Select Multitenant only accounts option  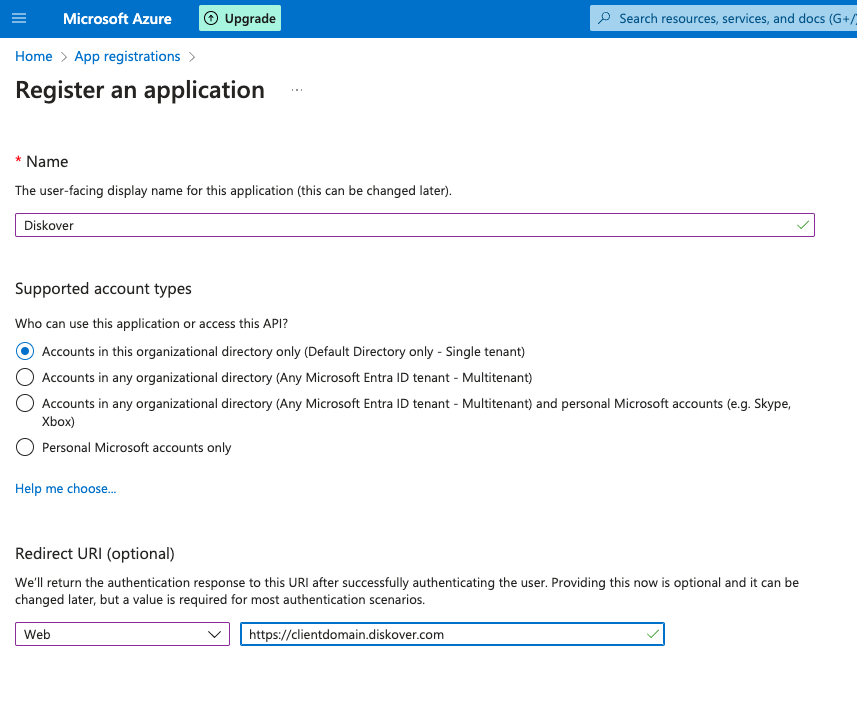(x=25, y=377)
